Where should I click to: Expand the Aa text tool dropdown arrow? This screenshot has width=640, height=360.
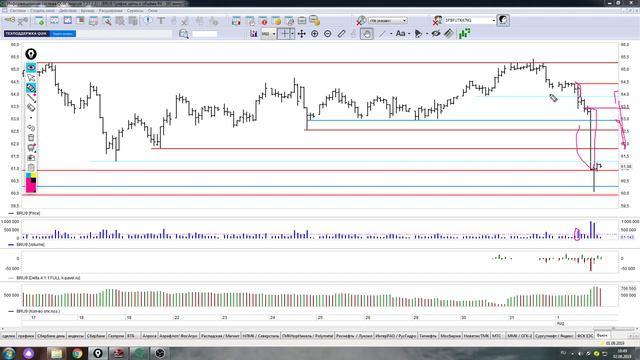409,34
